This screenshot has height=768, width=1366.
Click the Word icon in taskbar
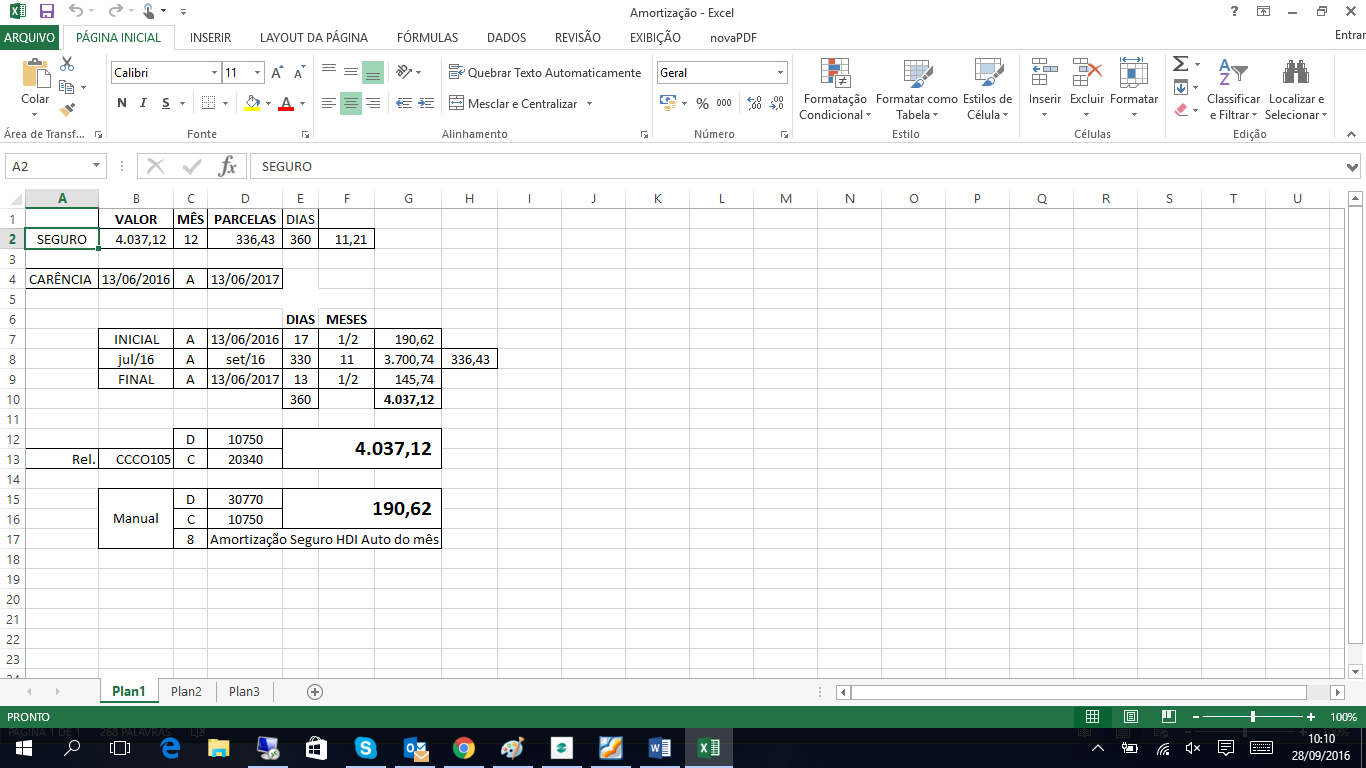click(659, 748)
